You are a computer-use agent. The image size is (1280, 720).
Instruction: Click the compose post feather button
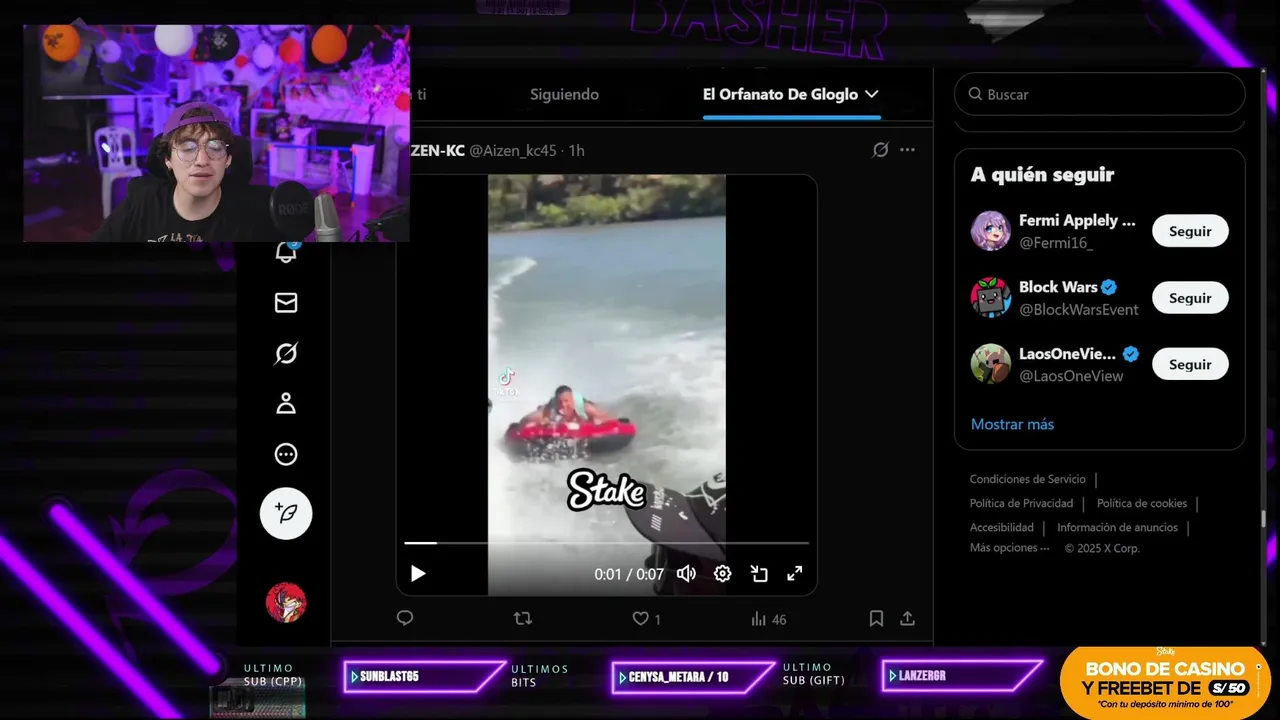point(286,513)
